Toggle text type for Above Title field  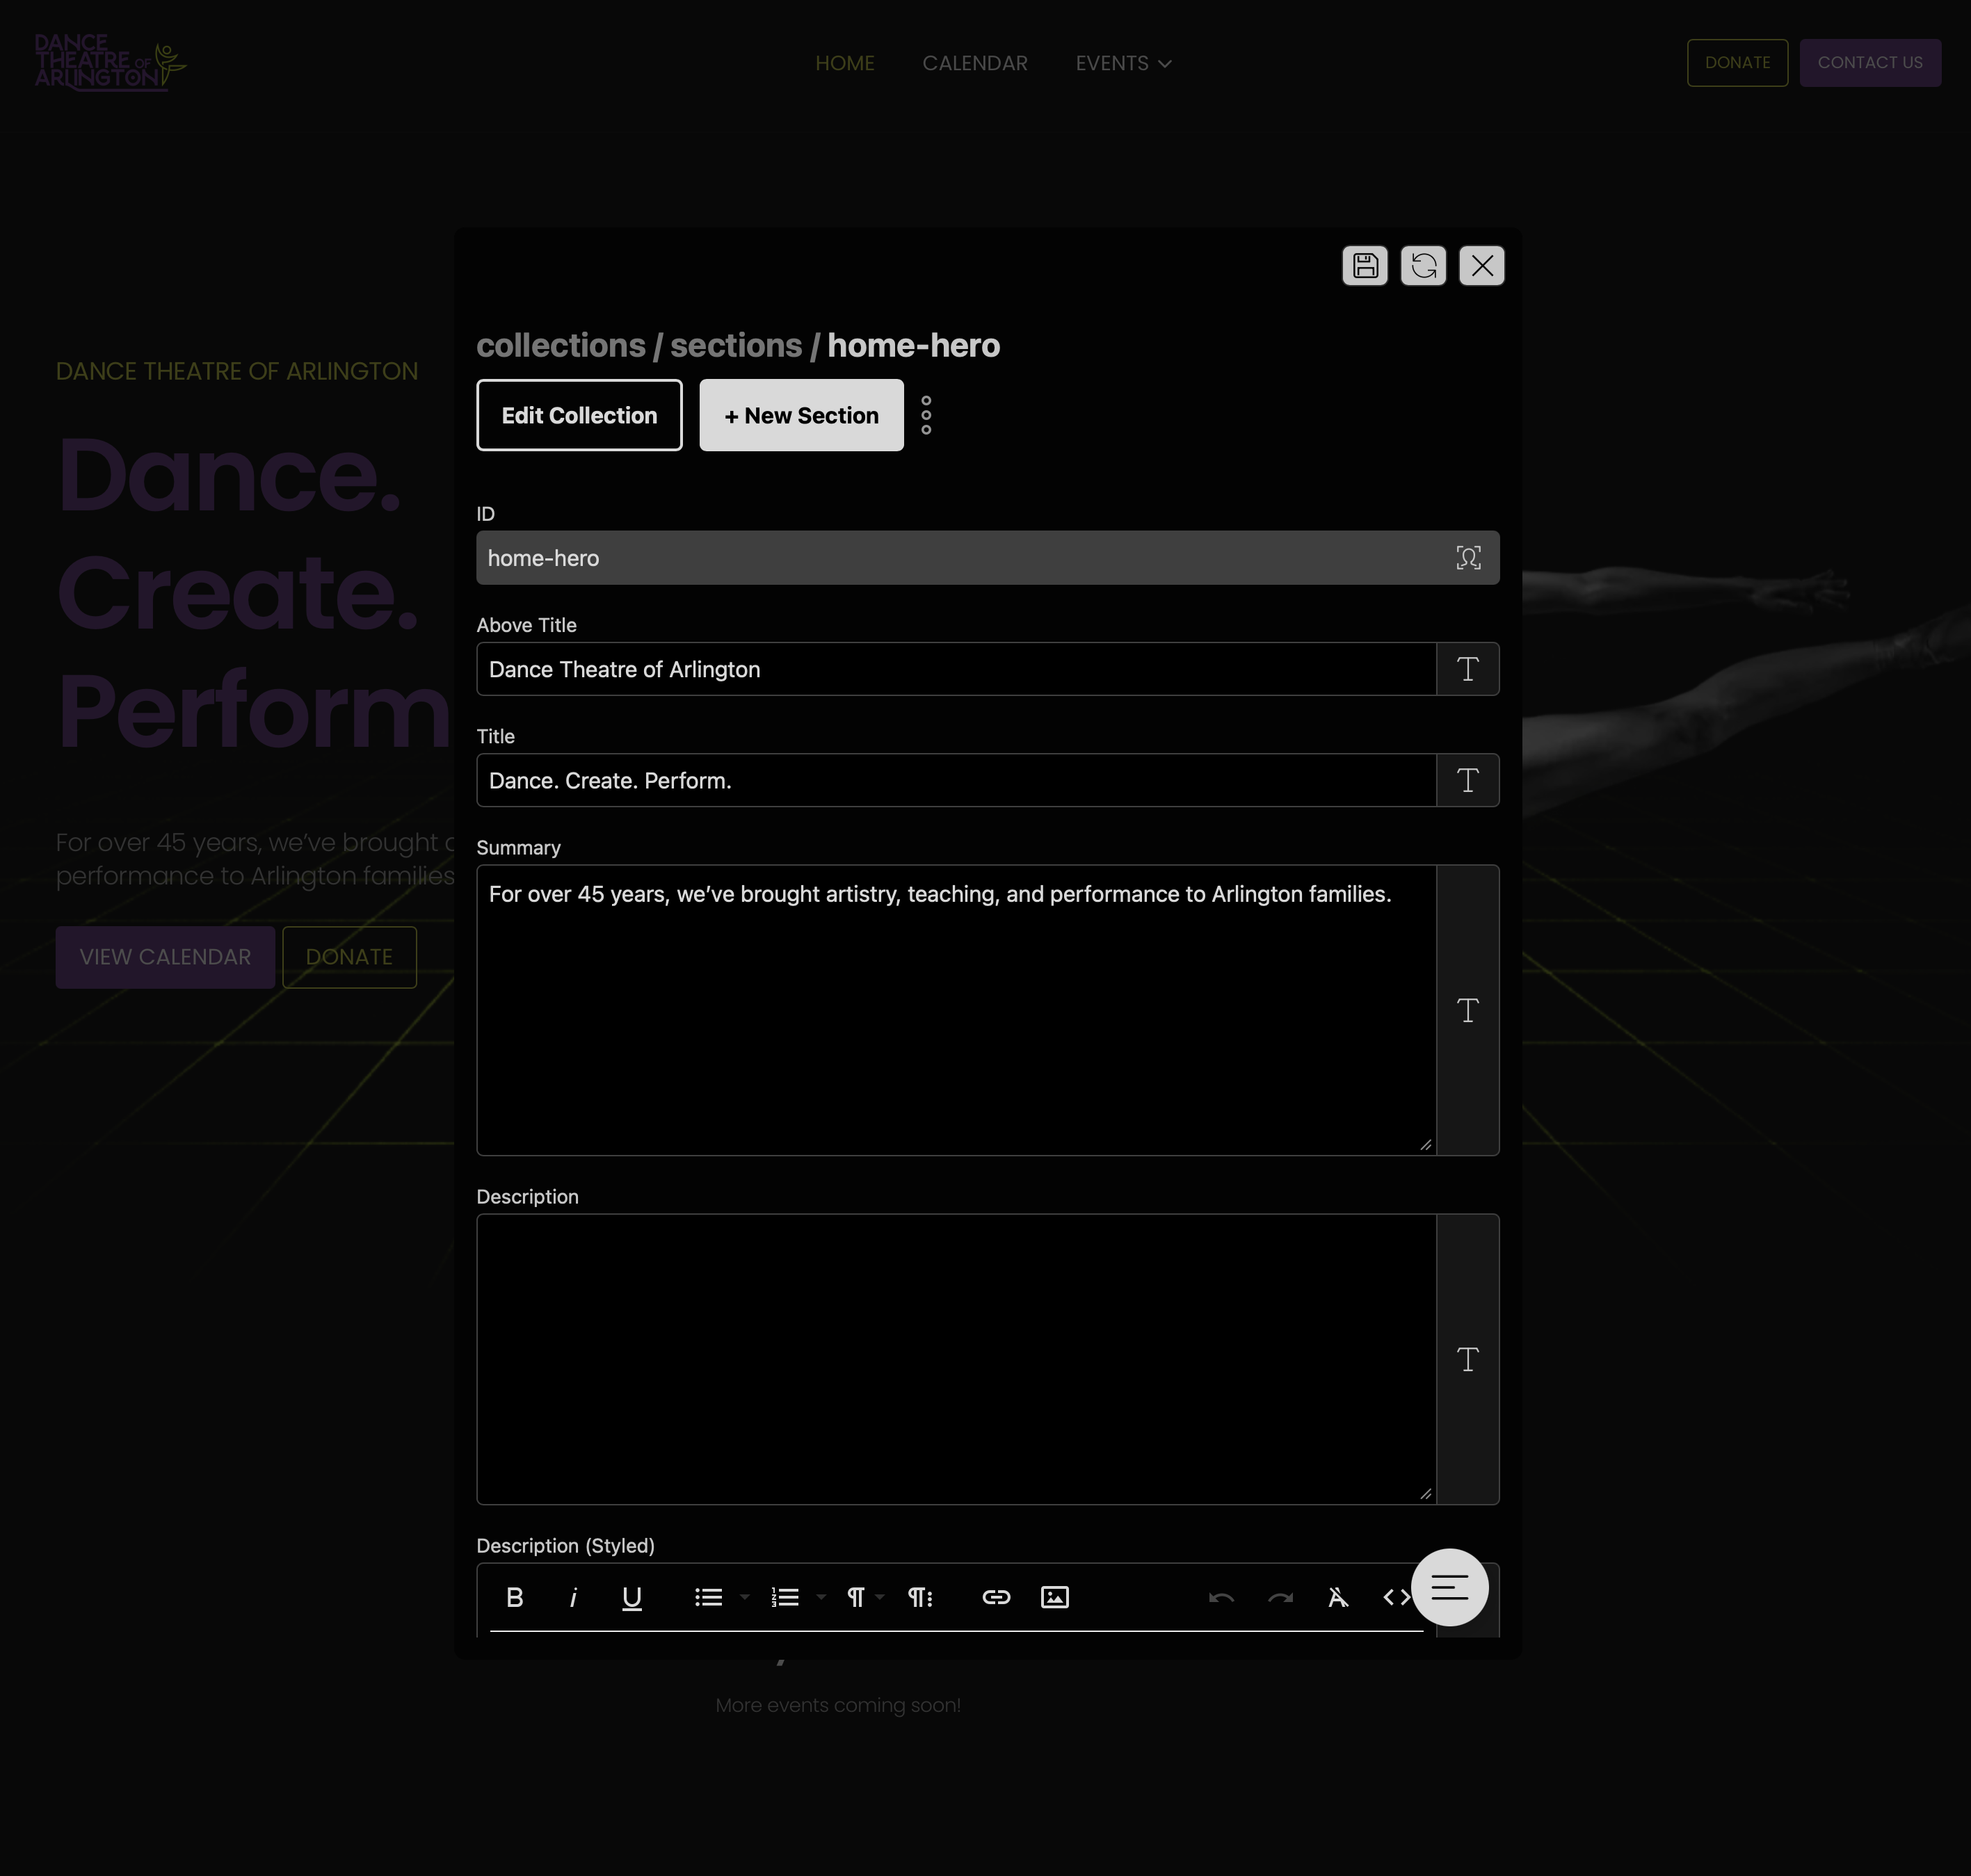point(1467,669)
